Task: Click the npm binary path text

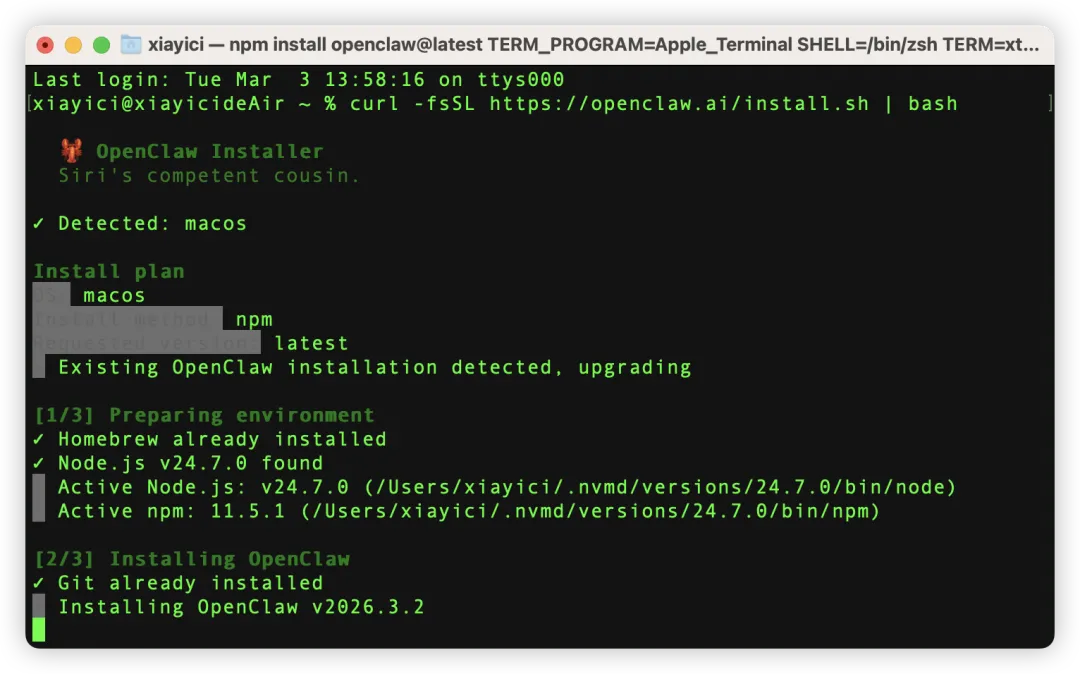Action: click(590, 512)
